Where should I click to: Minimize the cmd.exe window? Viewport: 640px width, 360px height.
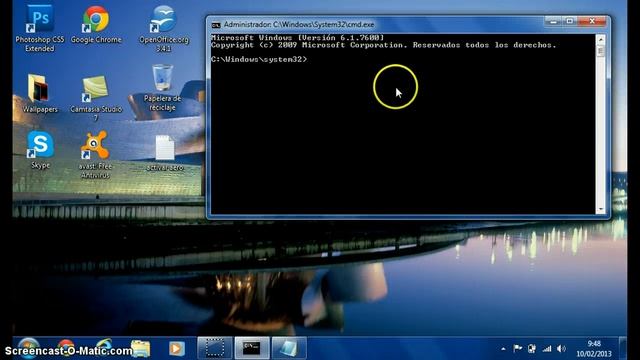pyautogui.click(x=553, y=21)
